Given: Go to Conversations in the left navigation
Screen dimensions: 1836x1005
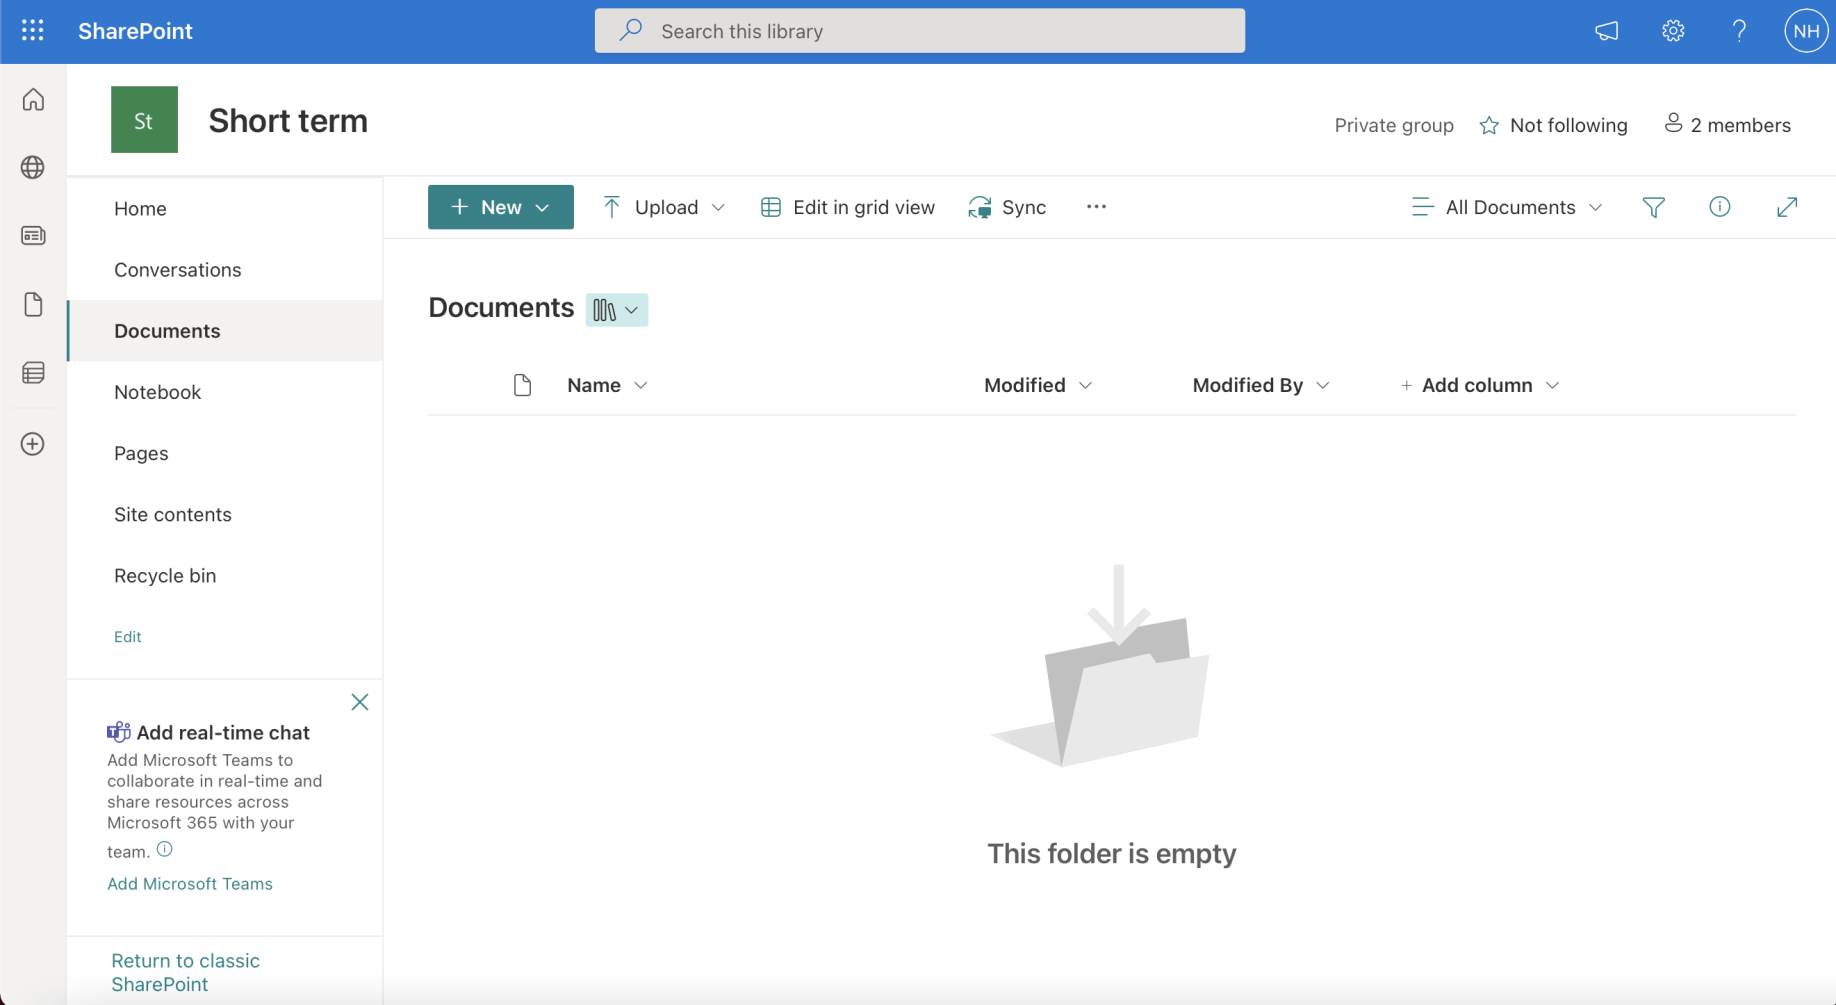Looking at the screenshot, I should [x=177, y=270].
